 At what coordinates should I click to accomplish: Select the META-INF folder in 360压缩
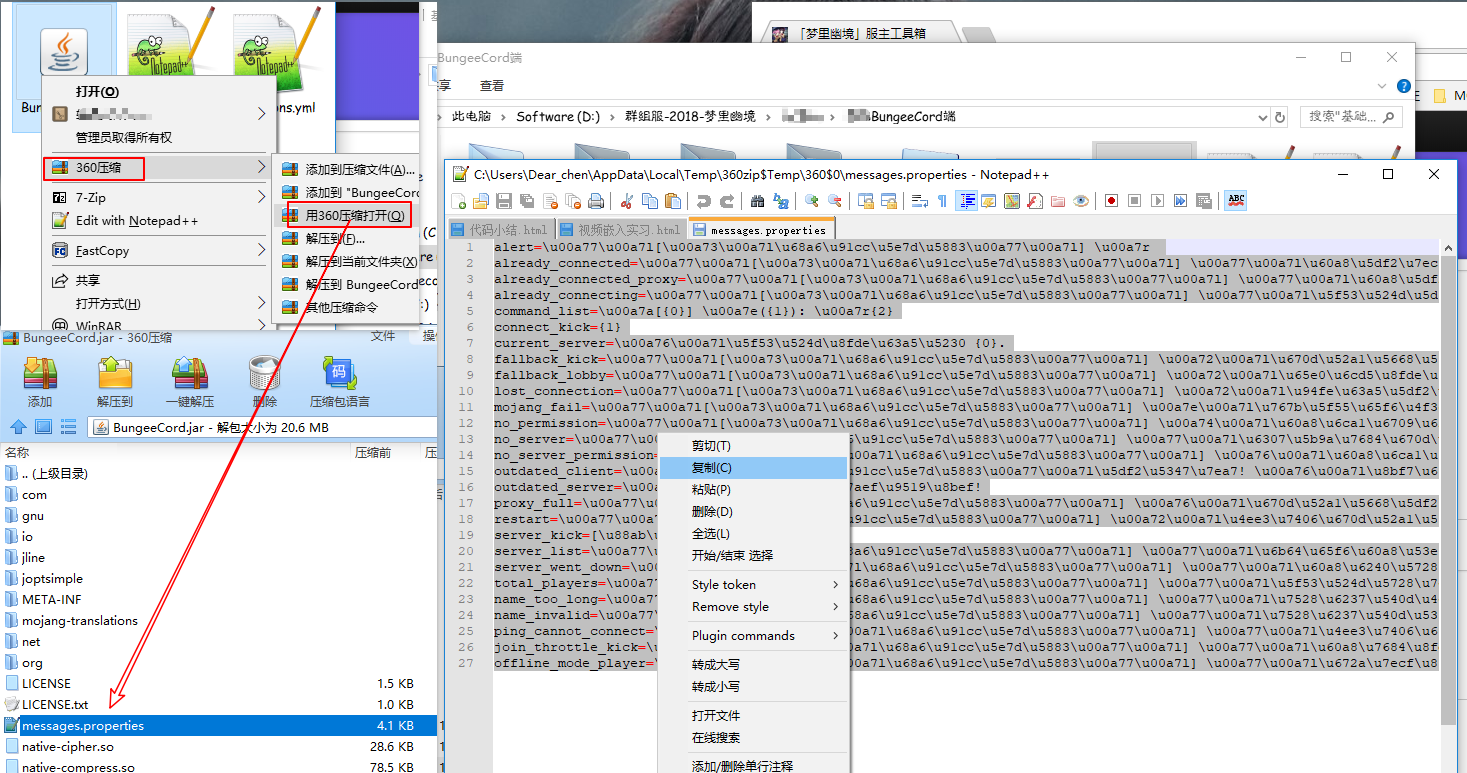(52, 600)
